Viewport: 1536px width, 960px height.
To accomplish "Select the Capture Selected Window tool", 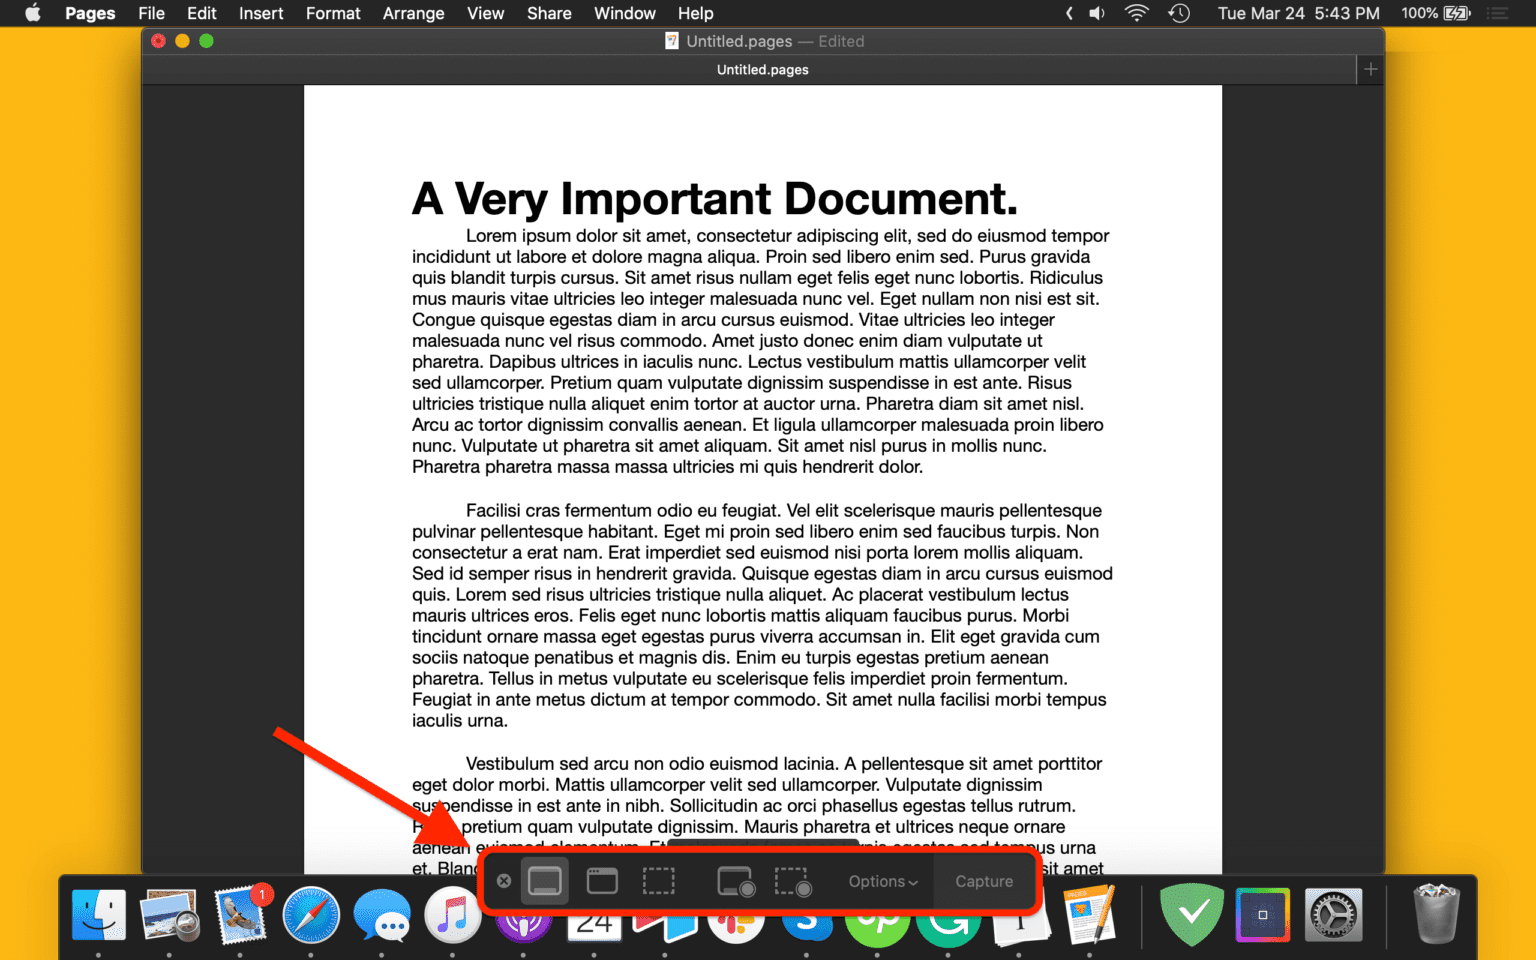I will 602,881.
